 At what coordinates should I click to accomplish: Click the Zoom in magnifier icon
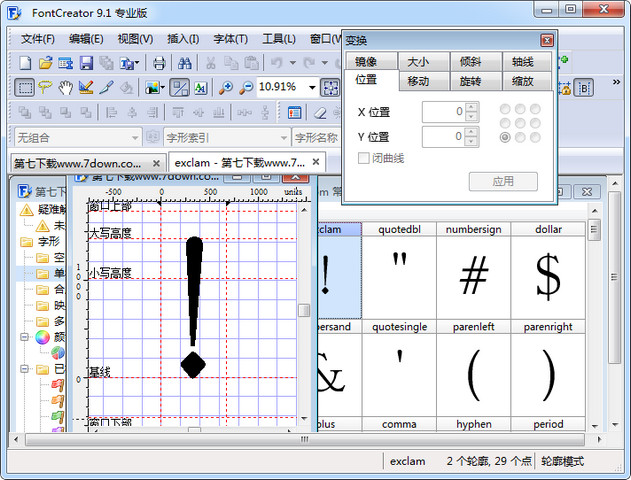[226, 87]
